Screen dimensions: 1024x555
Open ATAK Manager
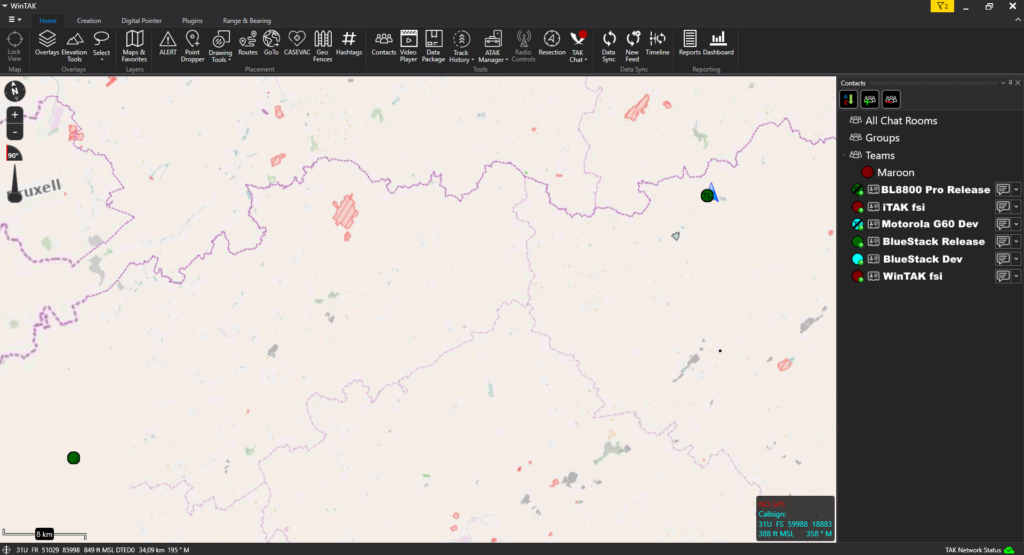pyautogui.click(x=492, y=46)
